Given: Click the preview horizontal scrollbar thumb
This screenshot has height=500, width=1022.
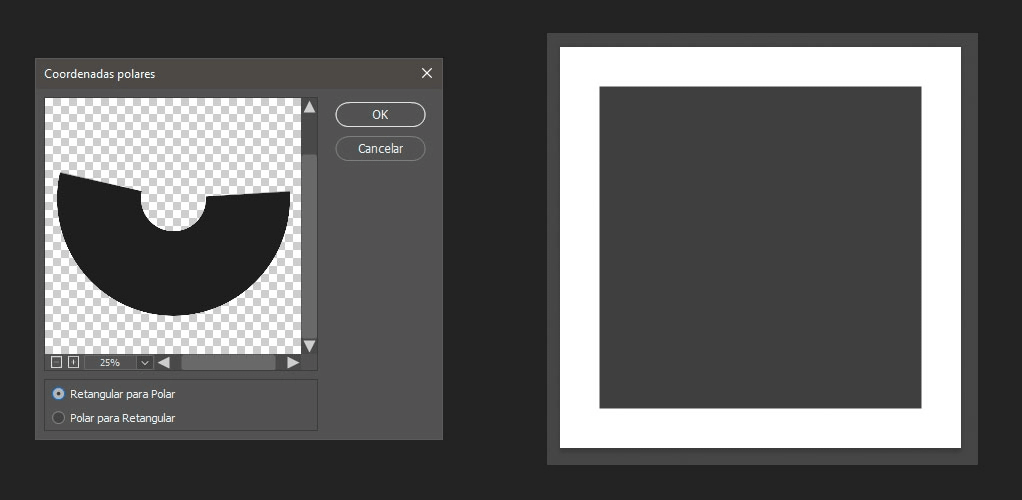Looking at the screenshot, I should point(228,362).
